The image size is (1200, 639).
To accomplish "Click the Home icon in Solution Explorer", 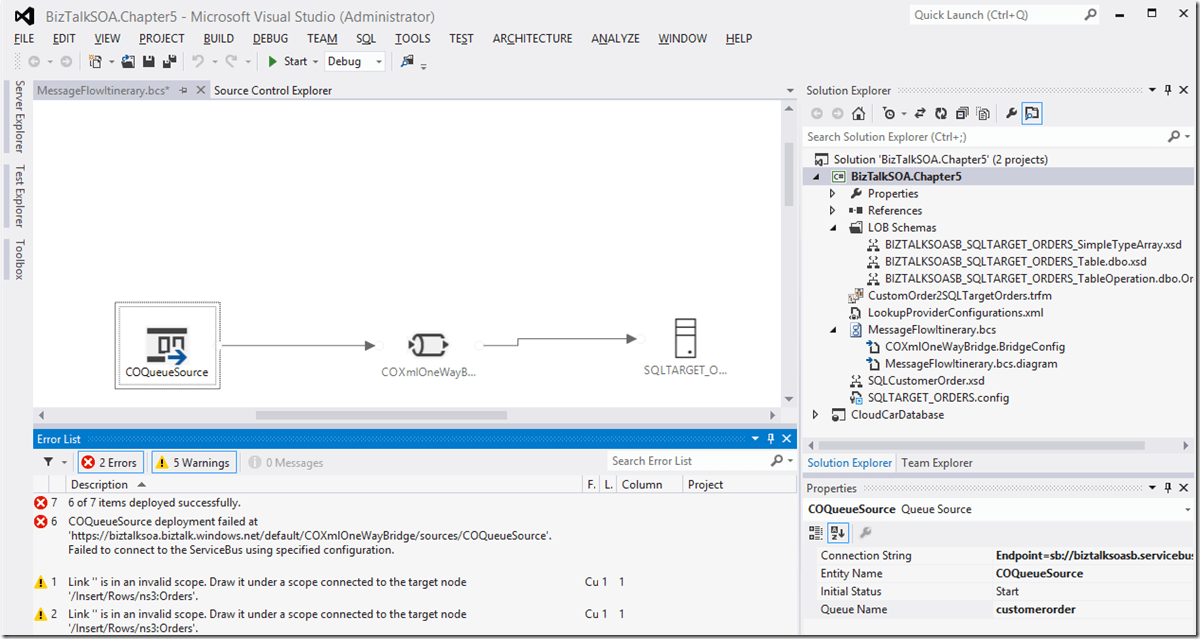I will click(x=858, y=114).
